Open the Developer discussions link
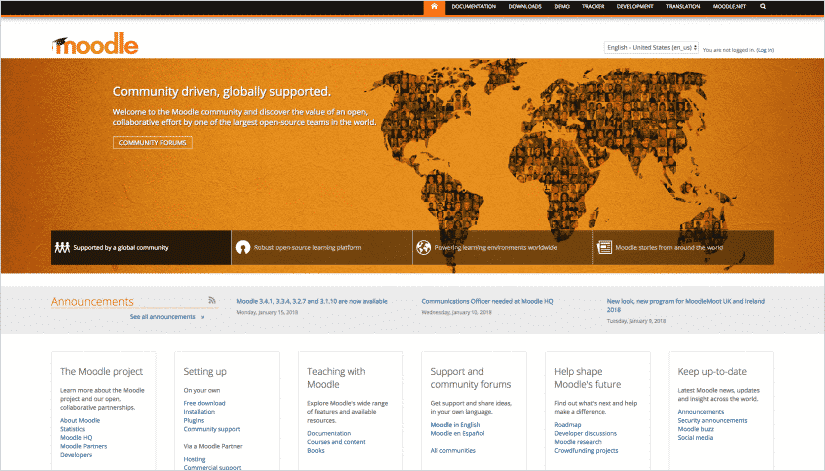 coord(586,433)
